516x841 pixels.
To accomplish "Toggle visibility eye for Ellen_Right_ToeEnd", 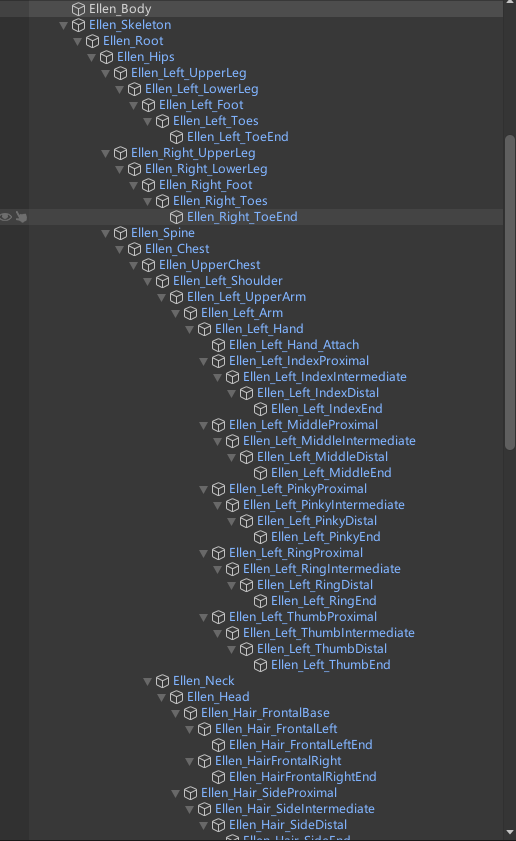I will click(x=6, y=217).
